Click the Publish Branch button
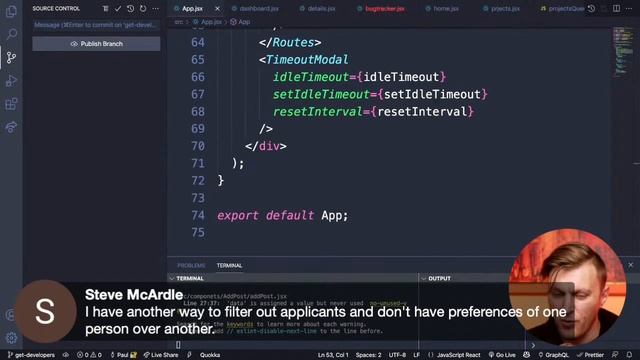This screenshot has width=640, height=360. [x=96, y=44]
